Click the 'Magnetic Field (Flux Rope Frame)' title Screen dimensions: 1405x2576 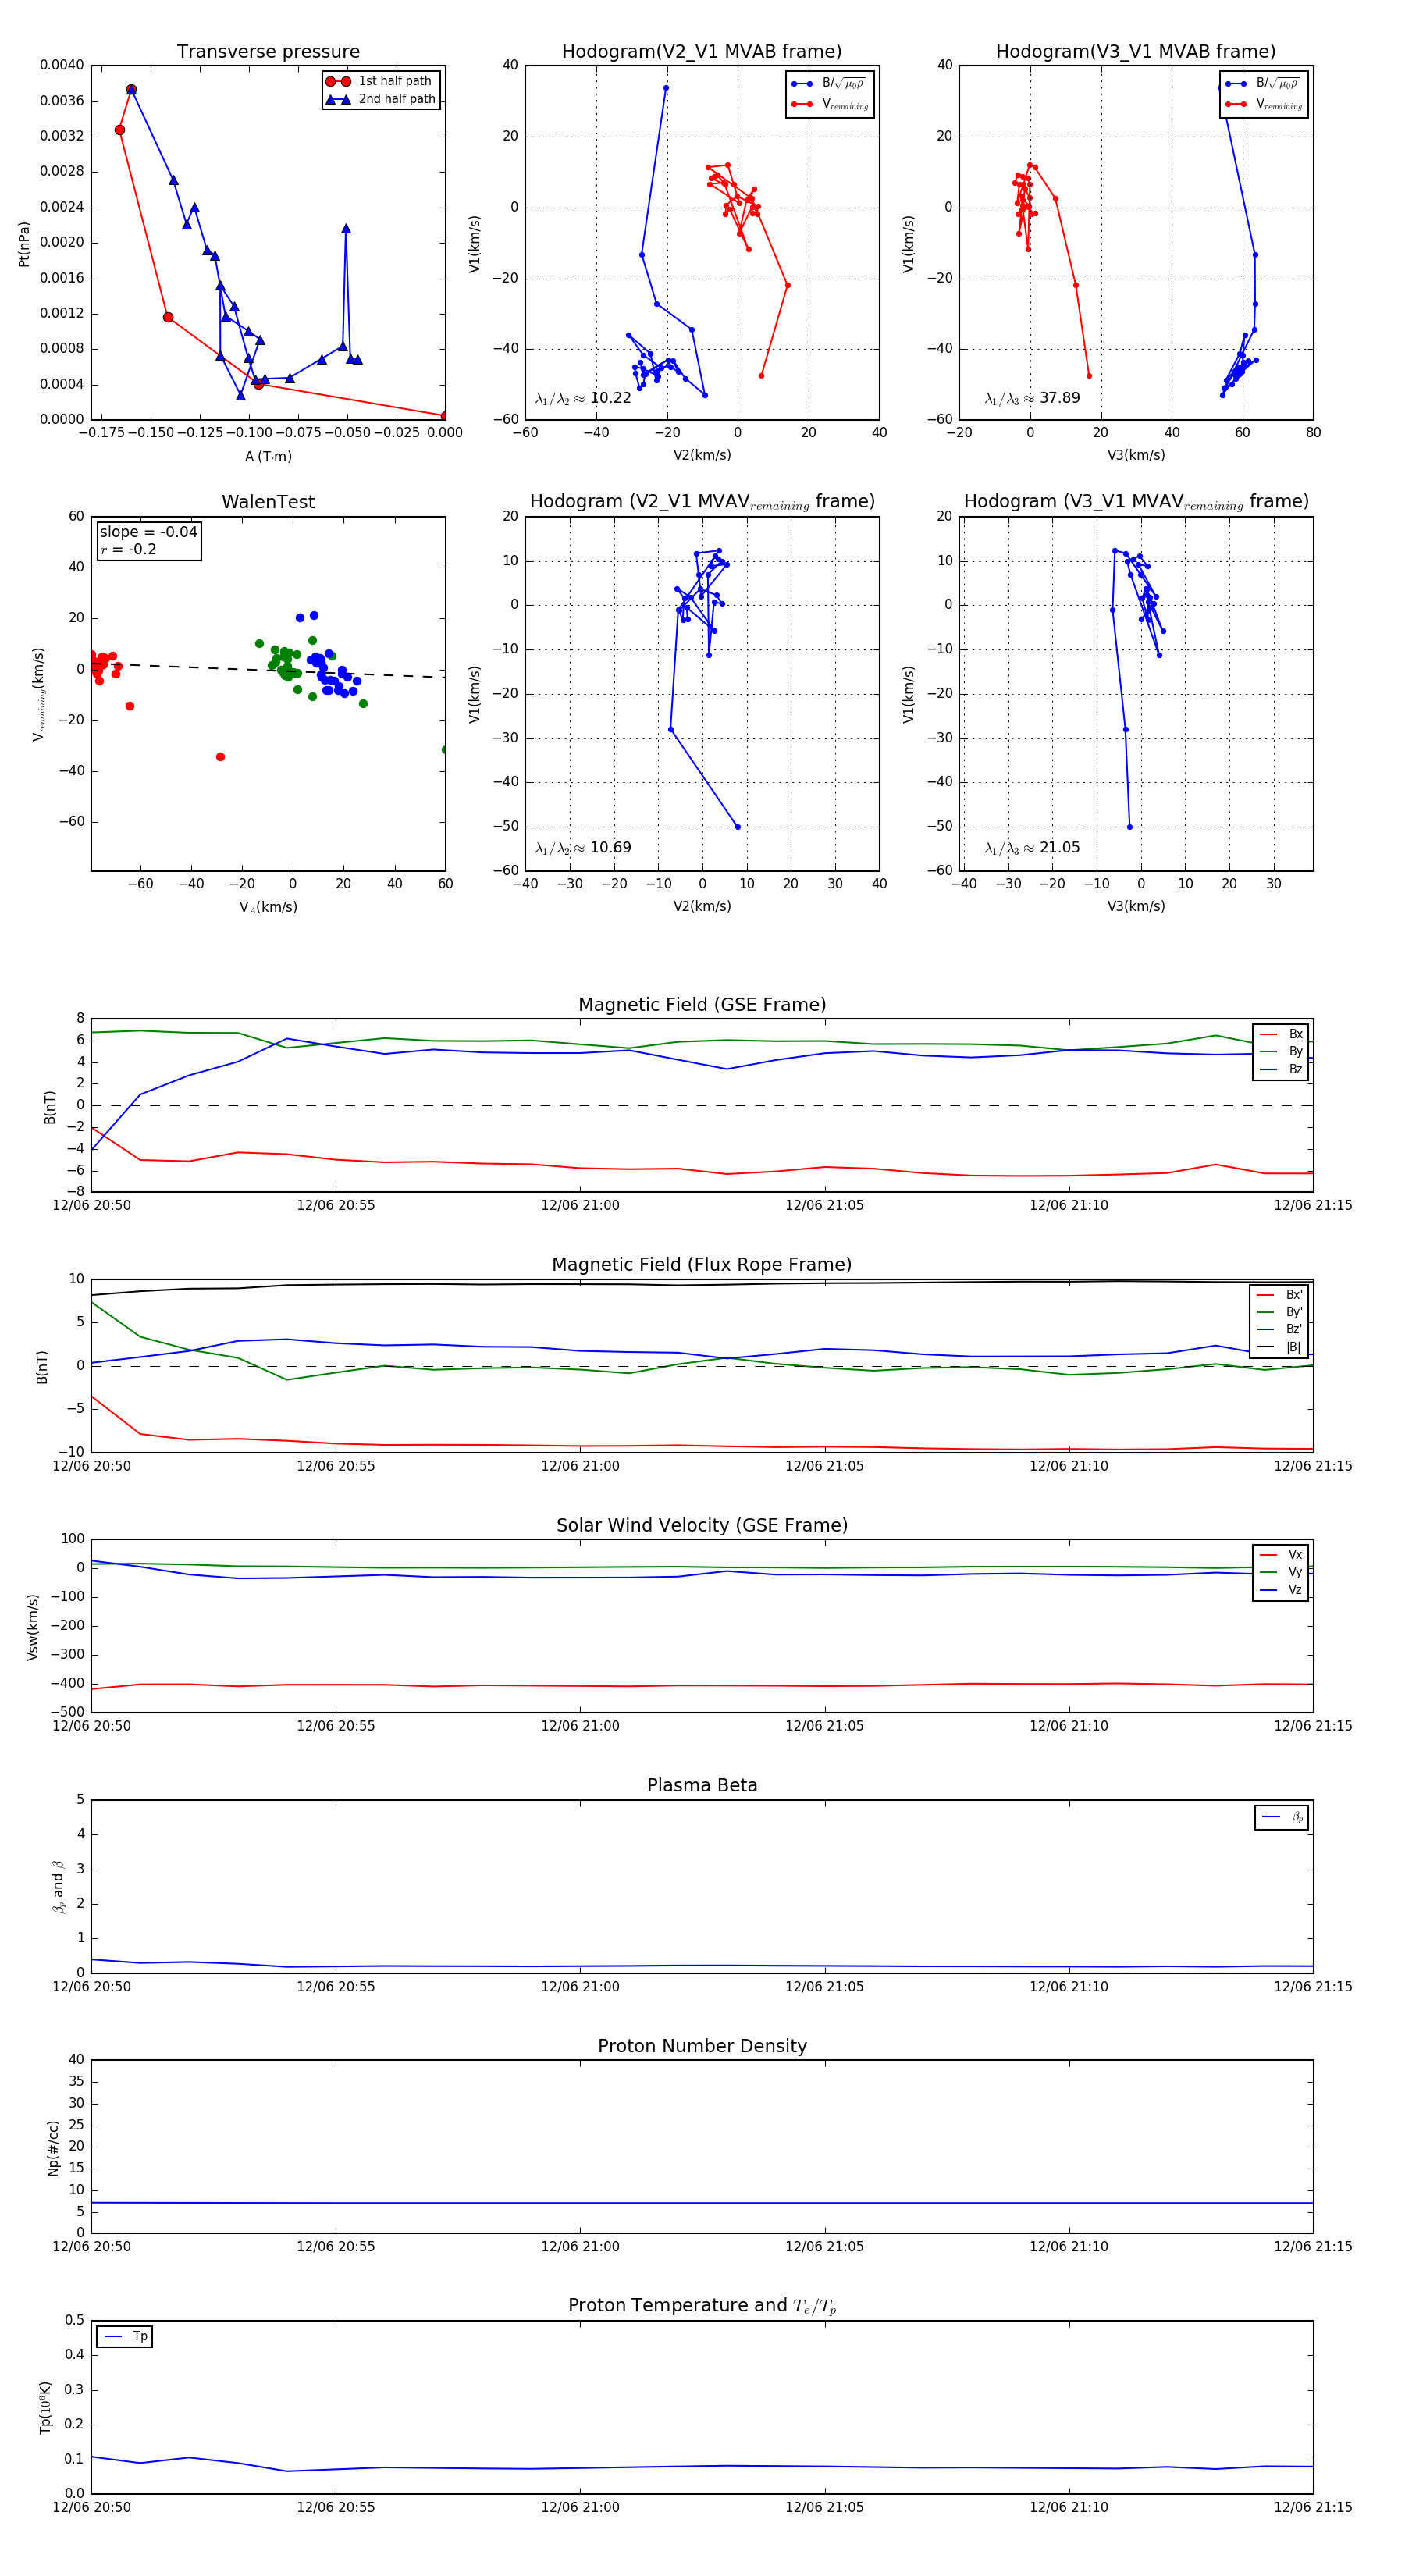[702, 1265]
